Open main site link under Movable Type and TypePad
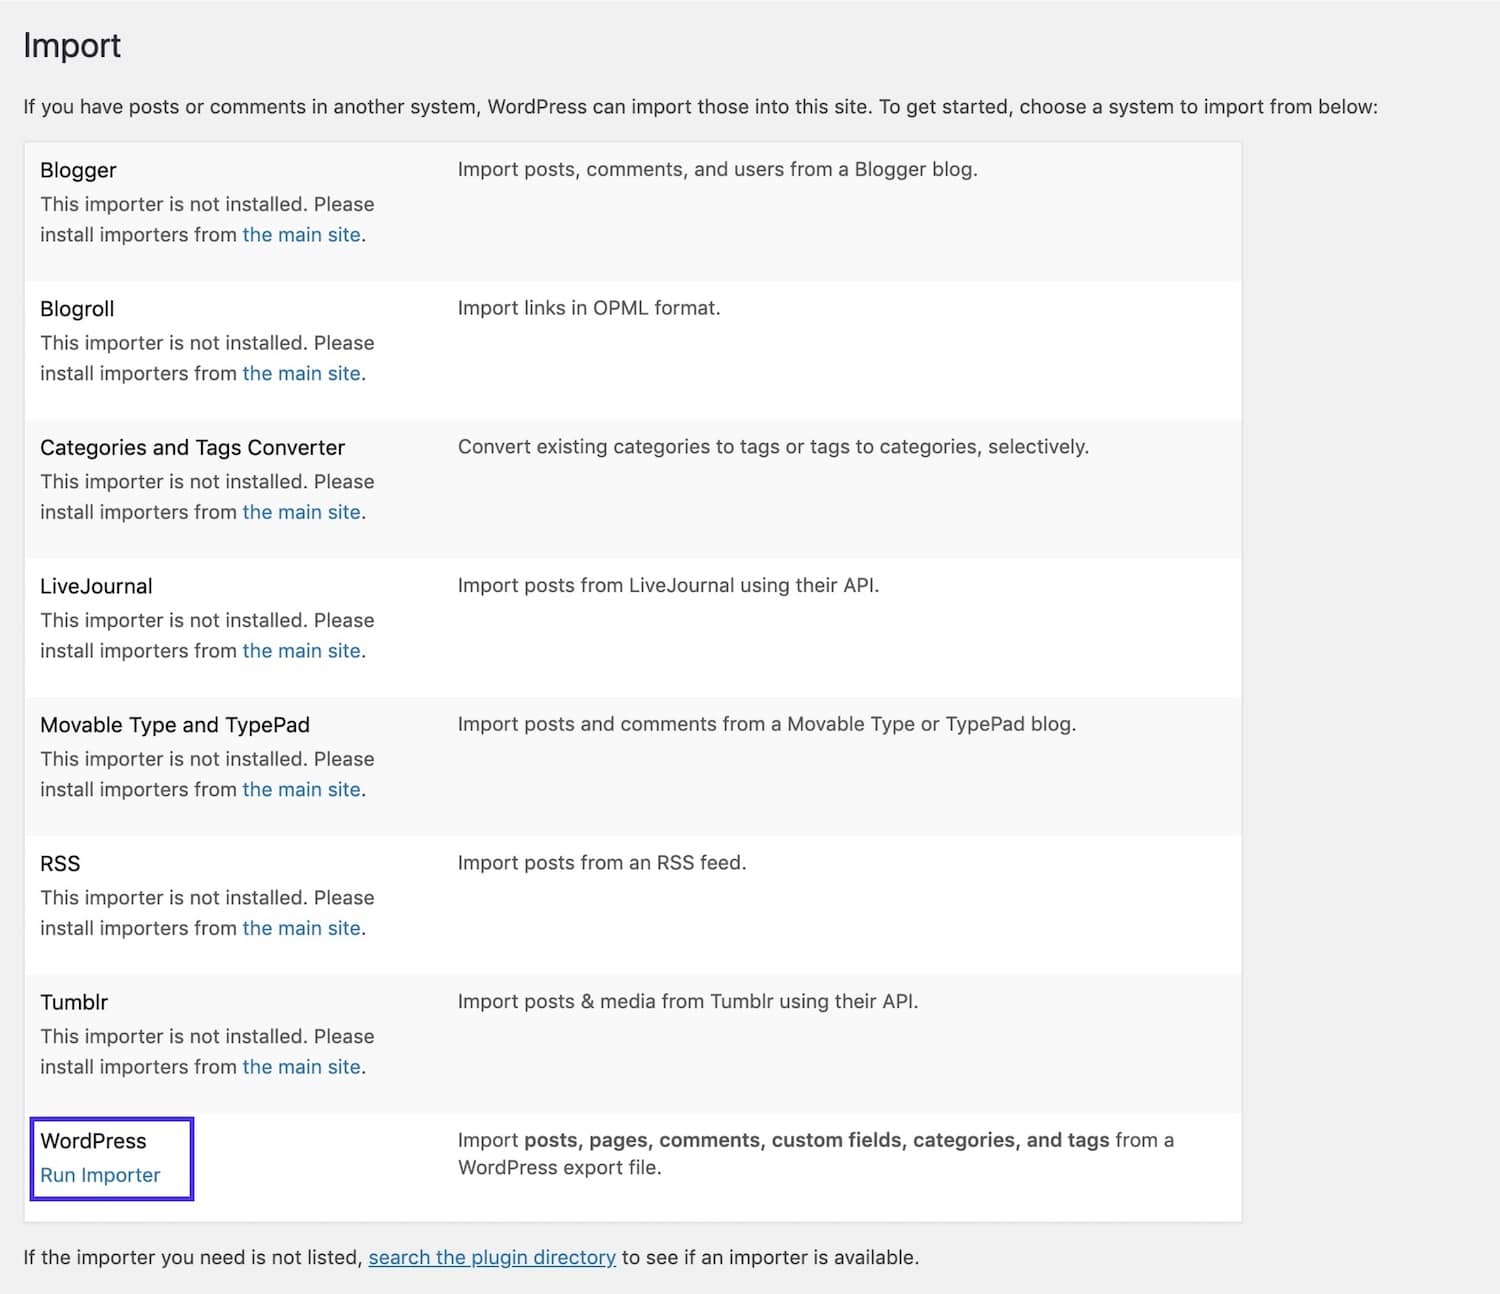Image resolution: width=1500 pixels, height=1294 pixels. [x=301, y=789]
